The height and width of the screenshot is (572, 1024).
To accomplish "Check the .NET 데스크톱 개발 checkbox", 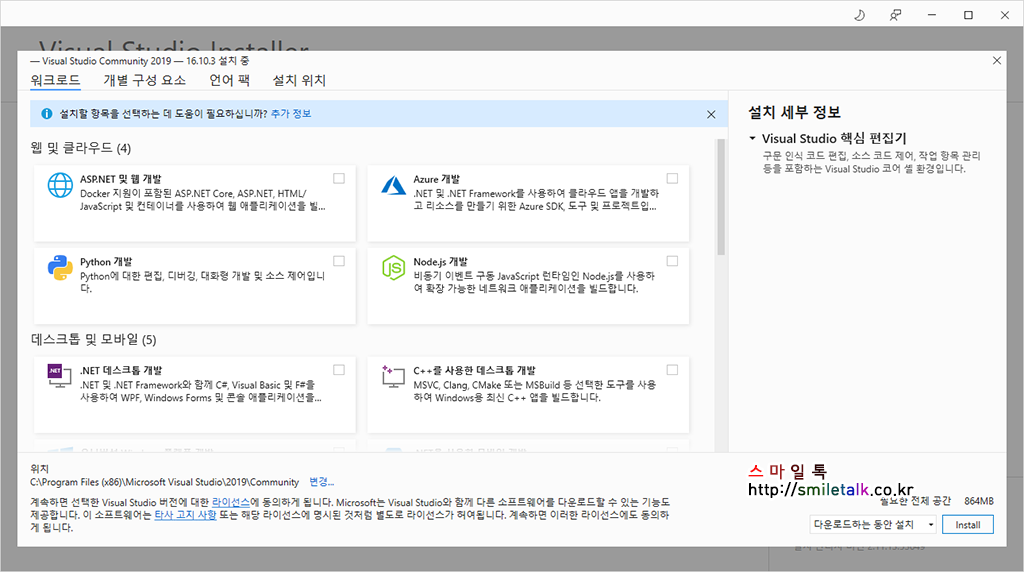I will [339, 370].
